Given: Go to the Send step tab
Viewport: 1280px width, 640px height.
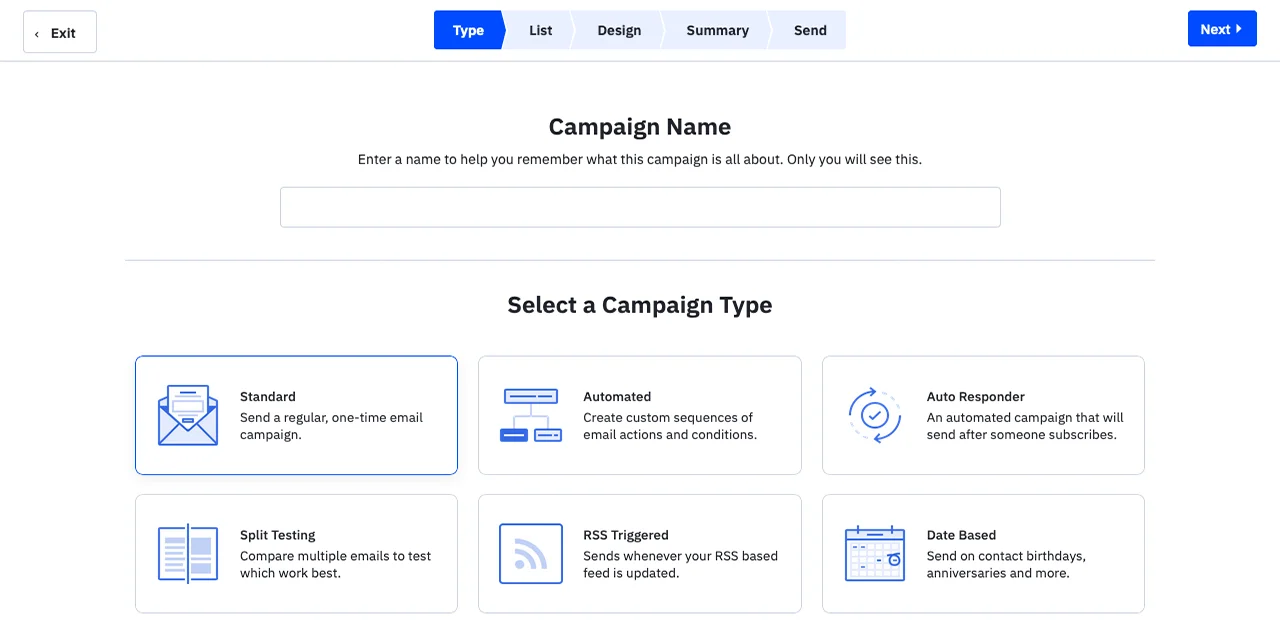Looking at the screenshot, I should tap(810, 30).
